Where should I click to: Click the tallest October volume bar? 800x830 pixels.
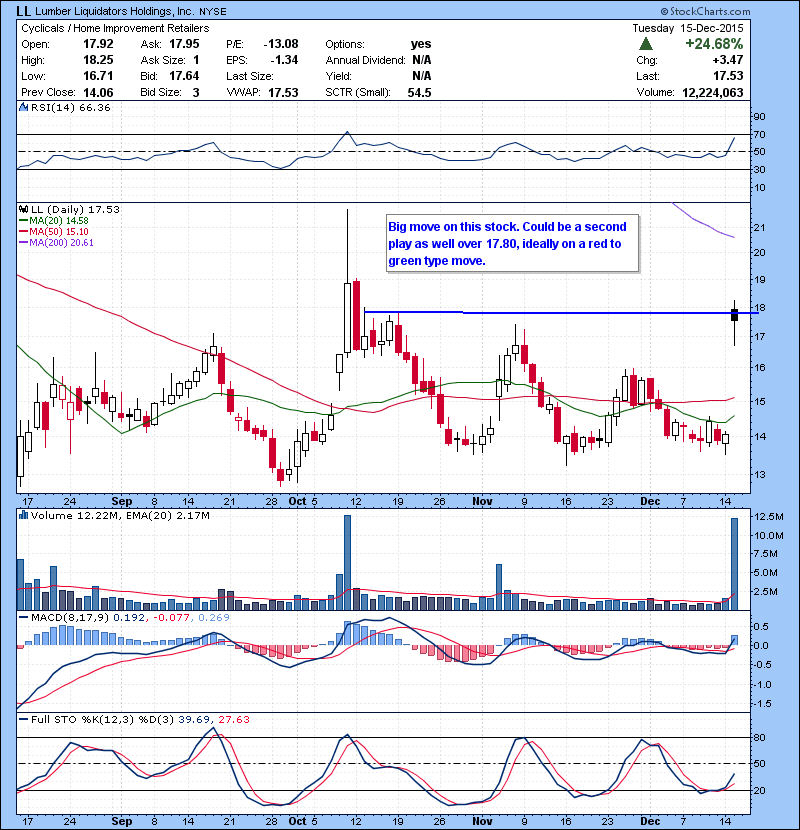347,563
